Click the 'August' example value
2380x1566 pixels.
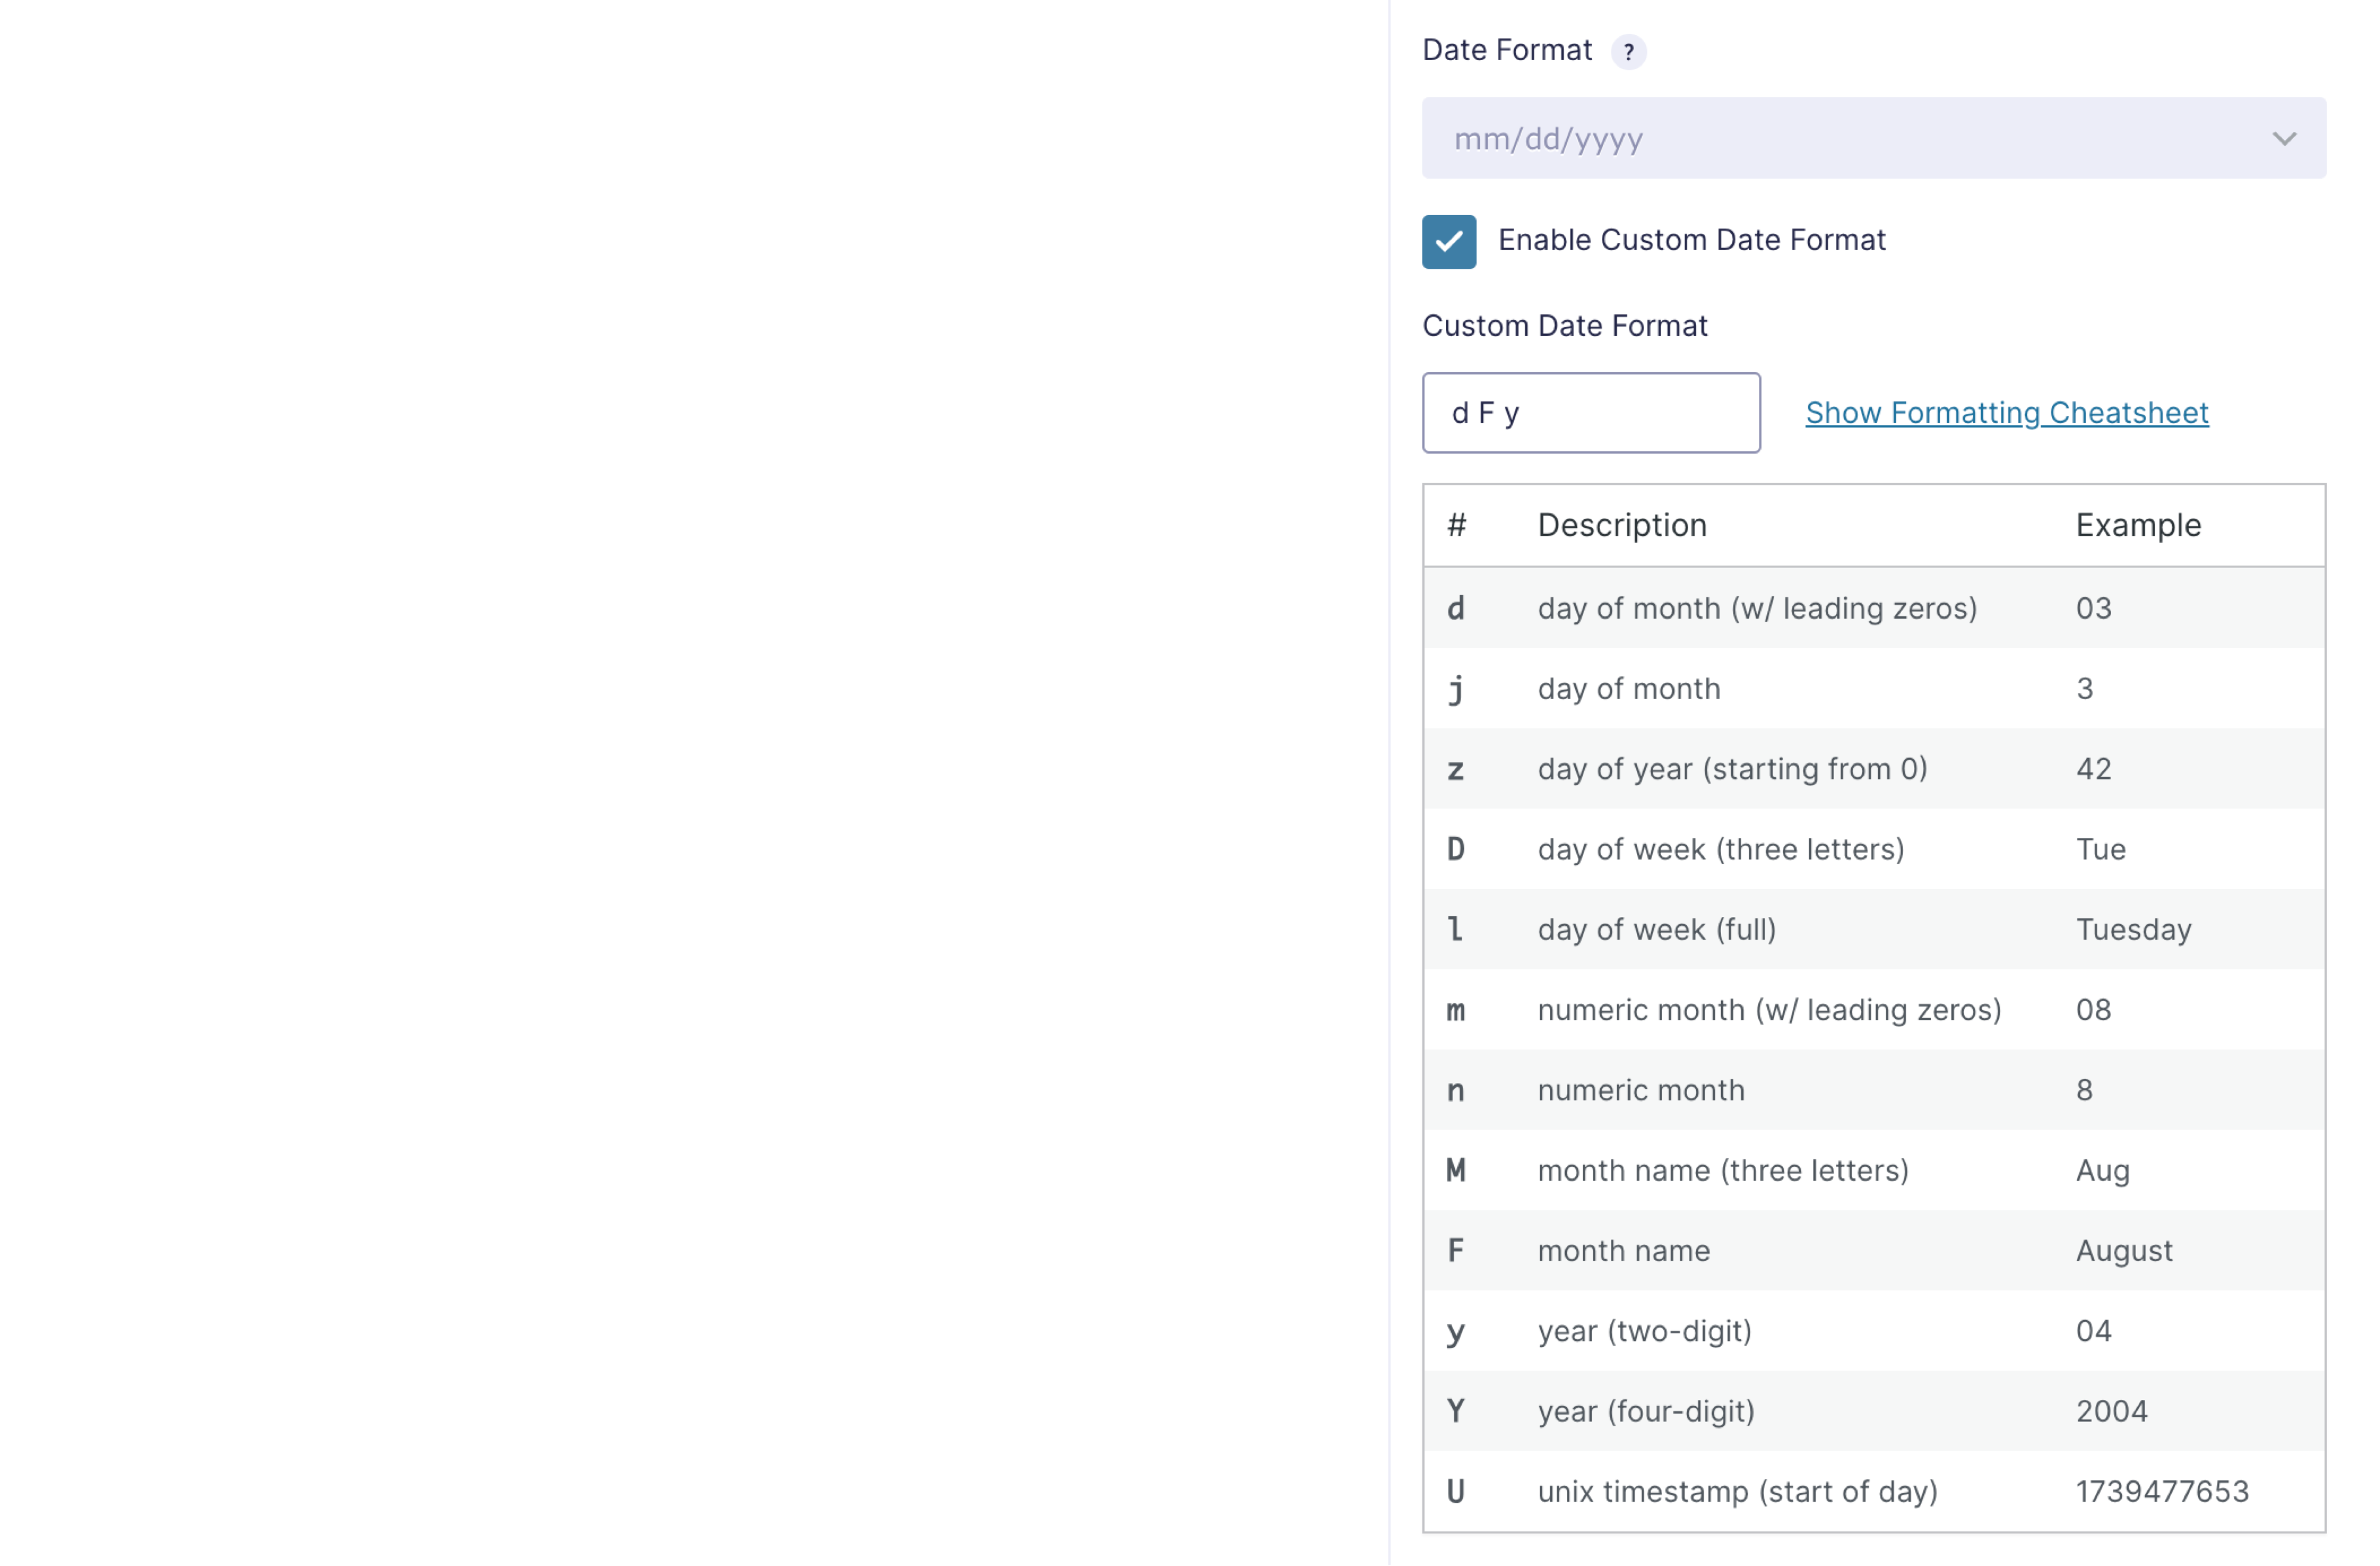[2124, 1251]
